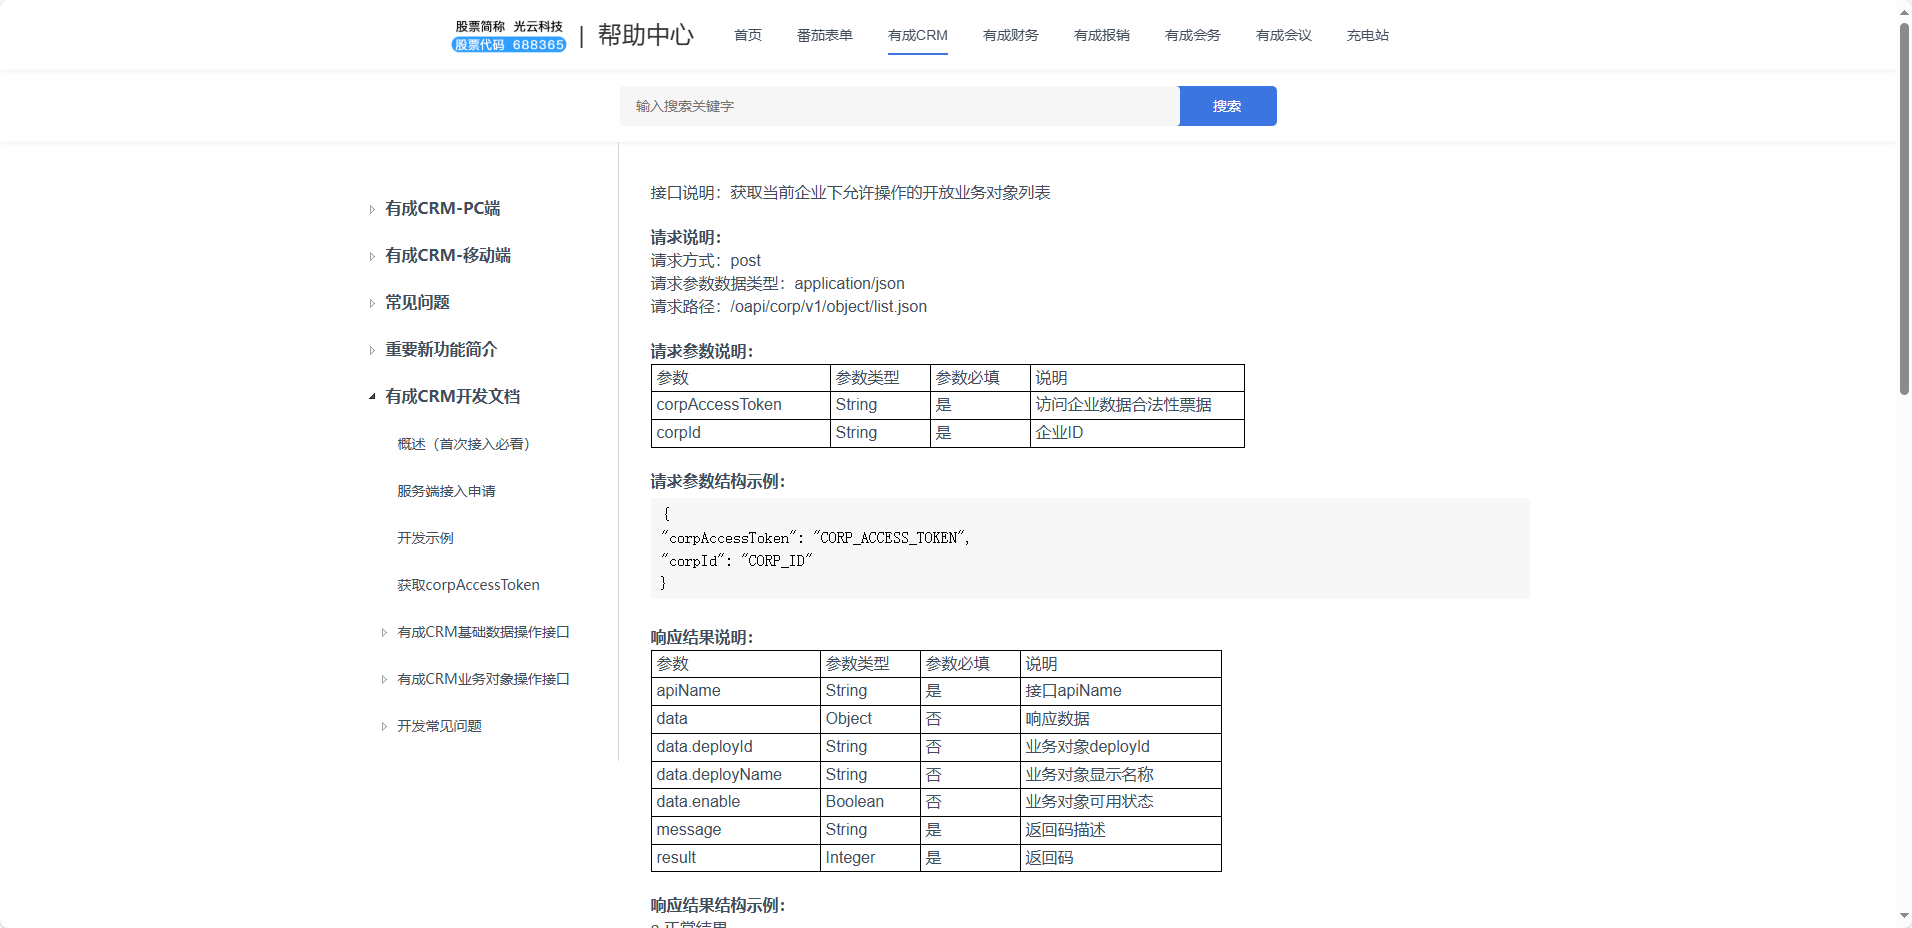Viewport: 1912px width, 928px height.
Task: Switch to the 番茄表单 tab
Action: [824, 35]
